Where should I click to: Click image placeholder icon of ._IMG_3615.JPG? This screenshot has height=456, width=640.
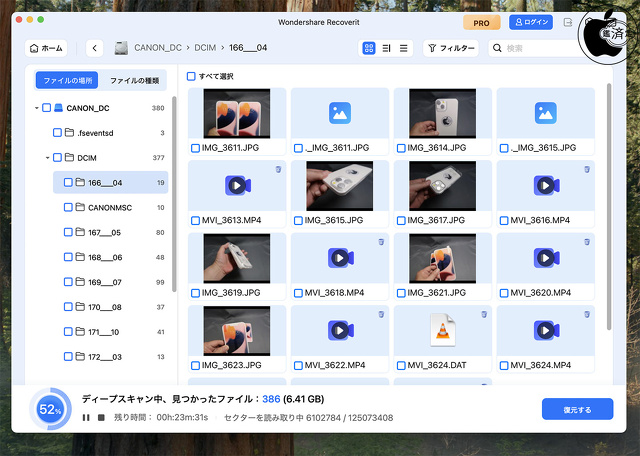(x=546, y=113)
